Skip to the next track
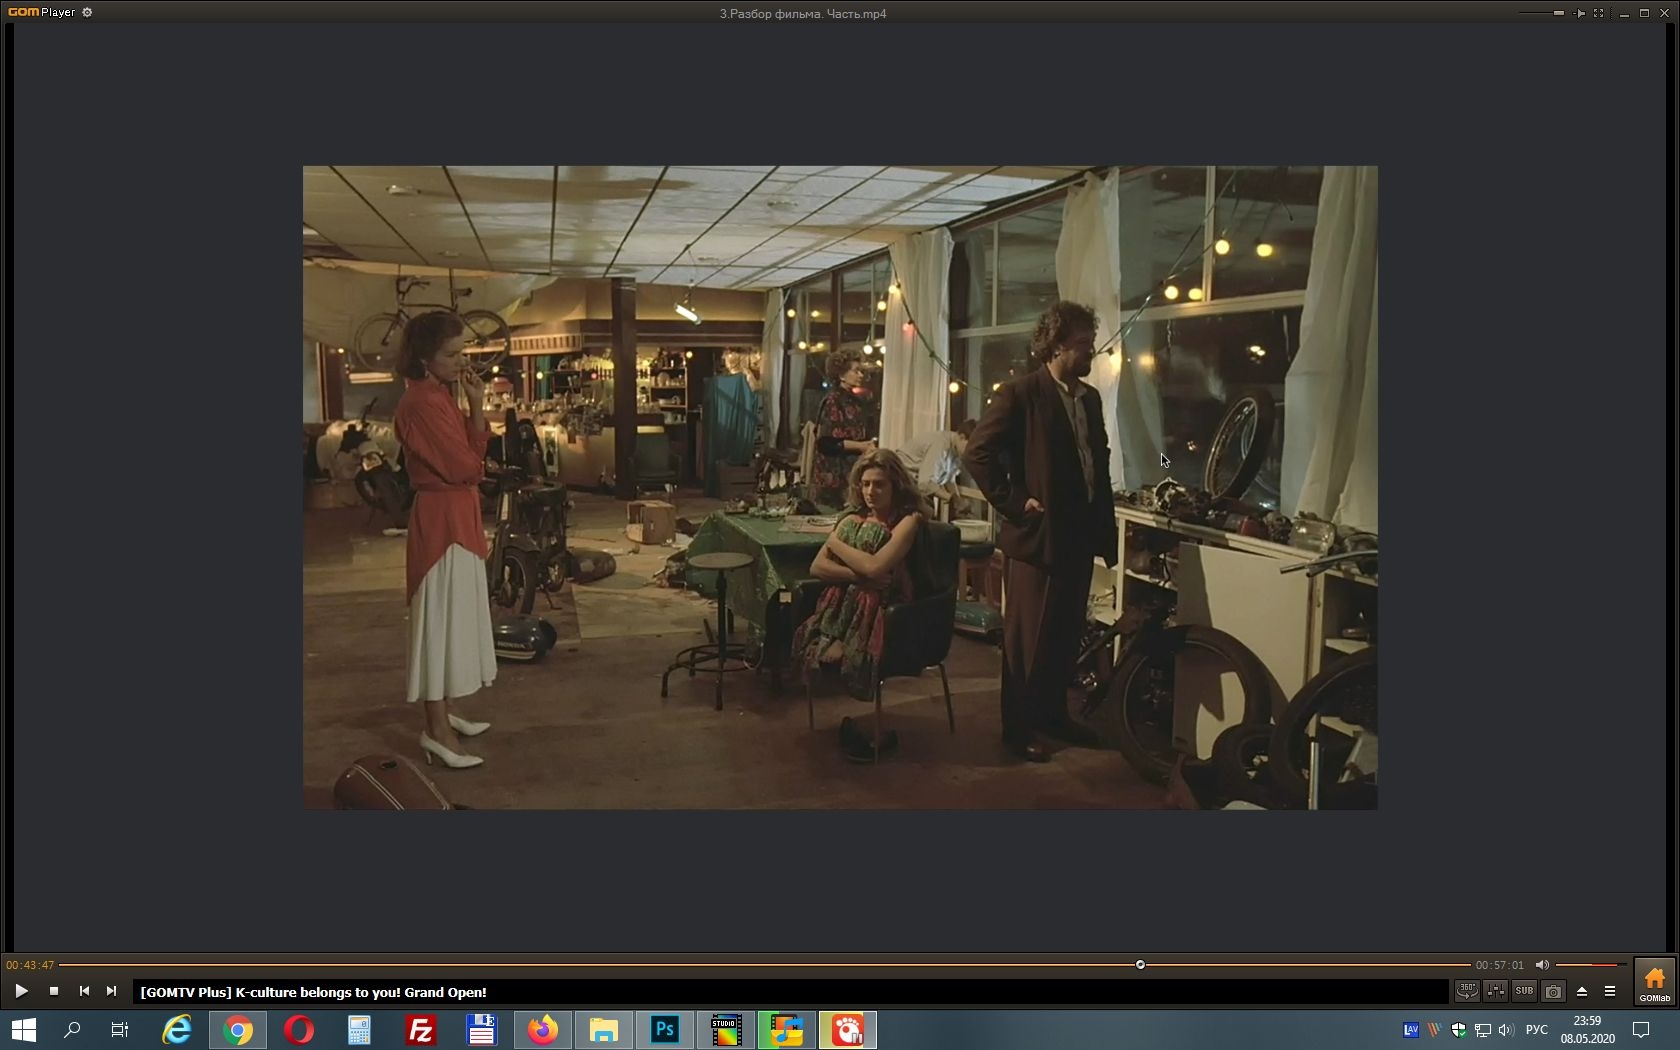Image resolution: width=1680 pixels, height=1050 pixels. [111, 991]
